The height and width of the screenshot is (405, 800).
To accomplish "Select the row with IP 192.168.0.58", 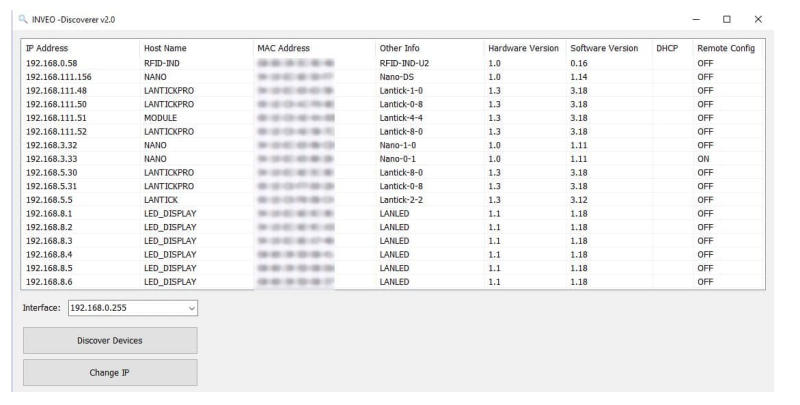I will 393,63.
